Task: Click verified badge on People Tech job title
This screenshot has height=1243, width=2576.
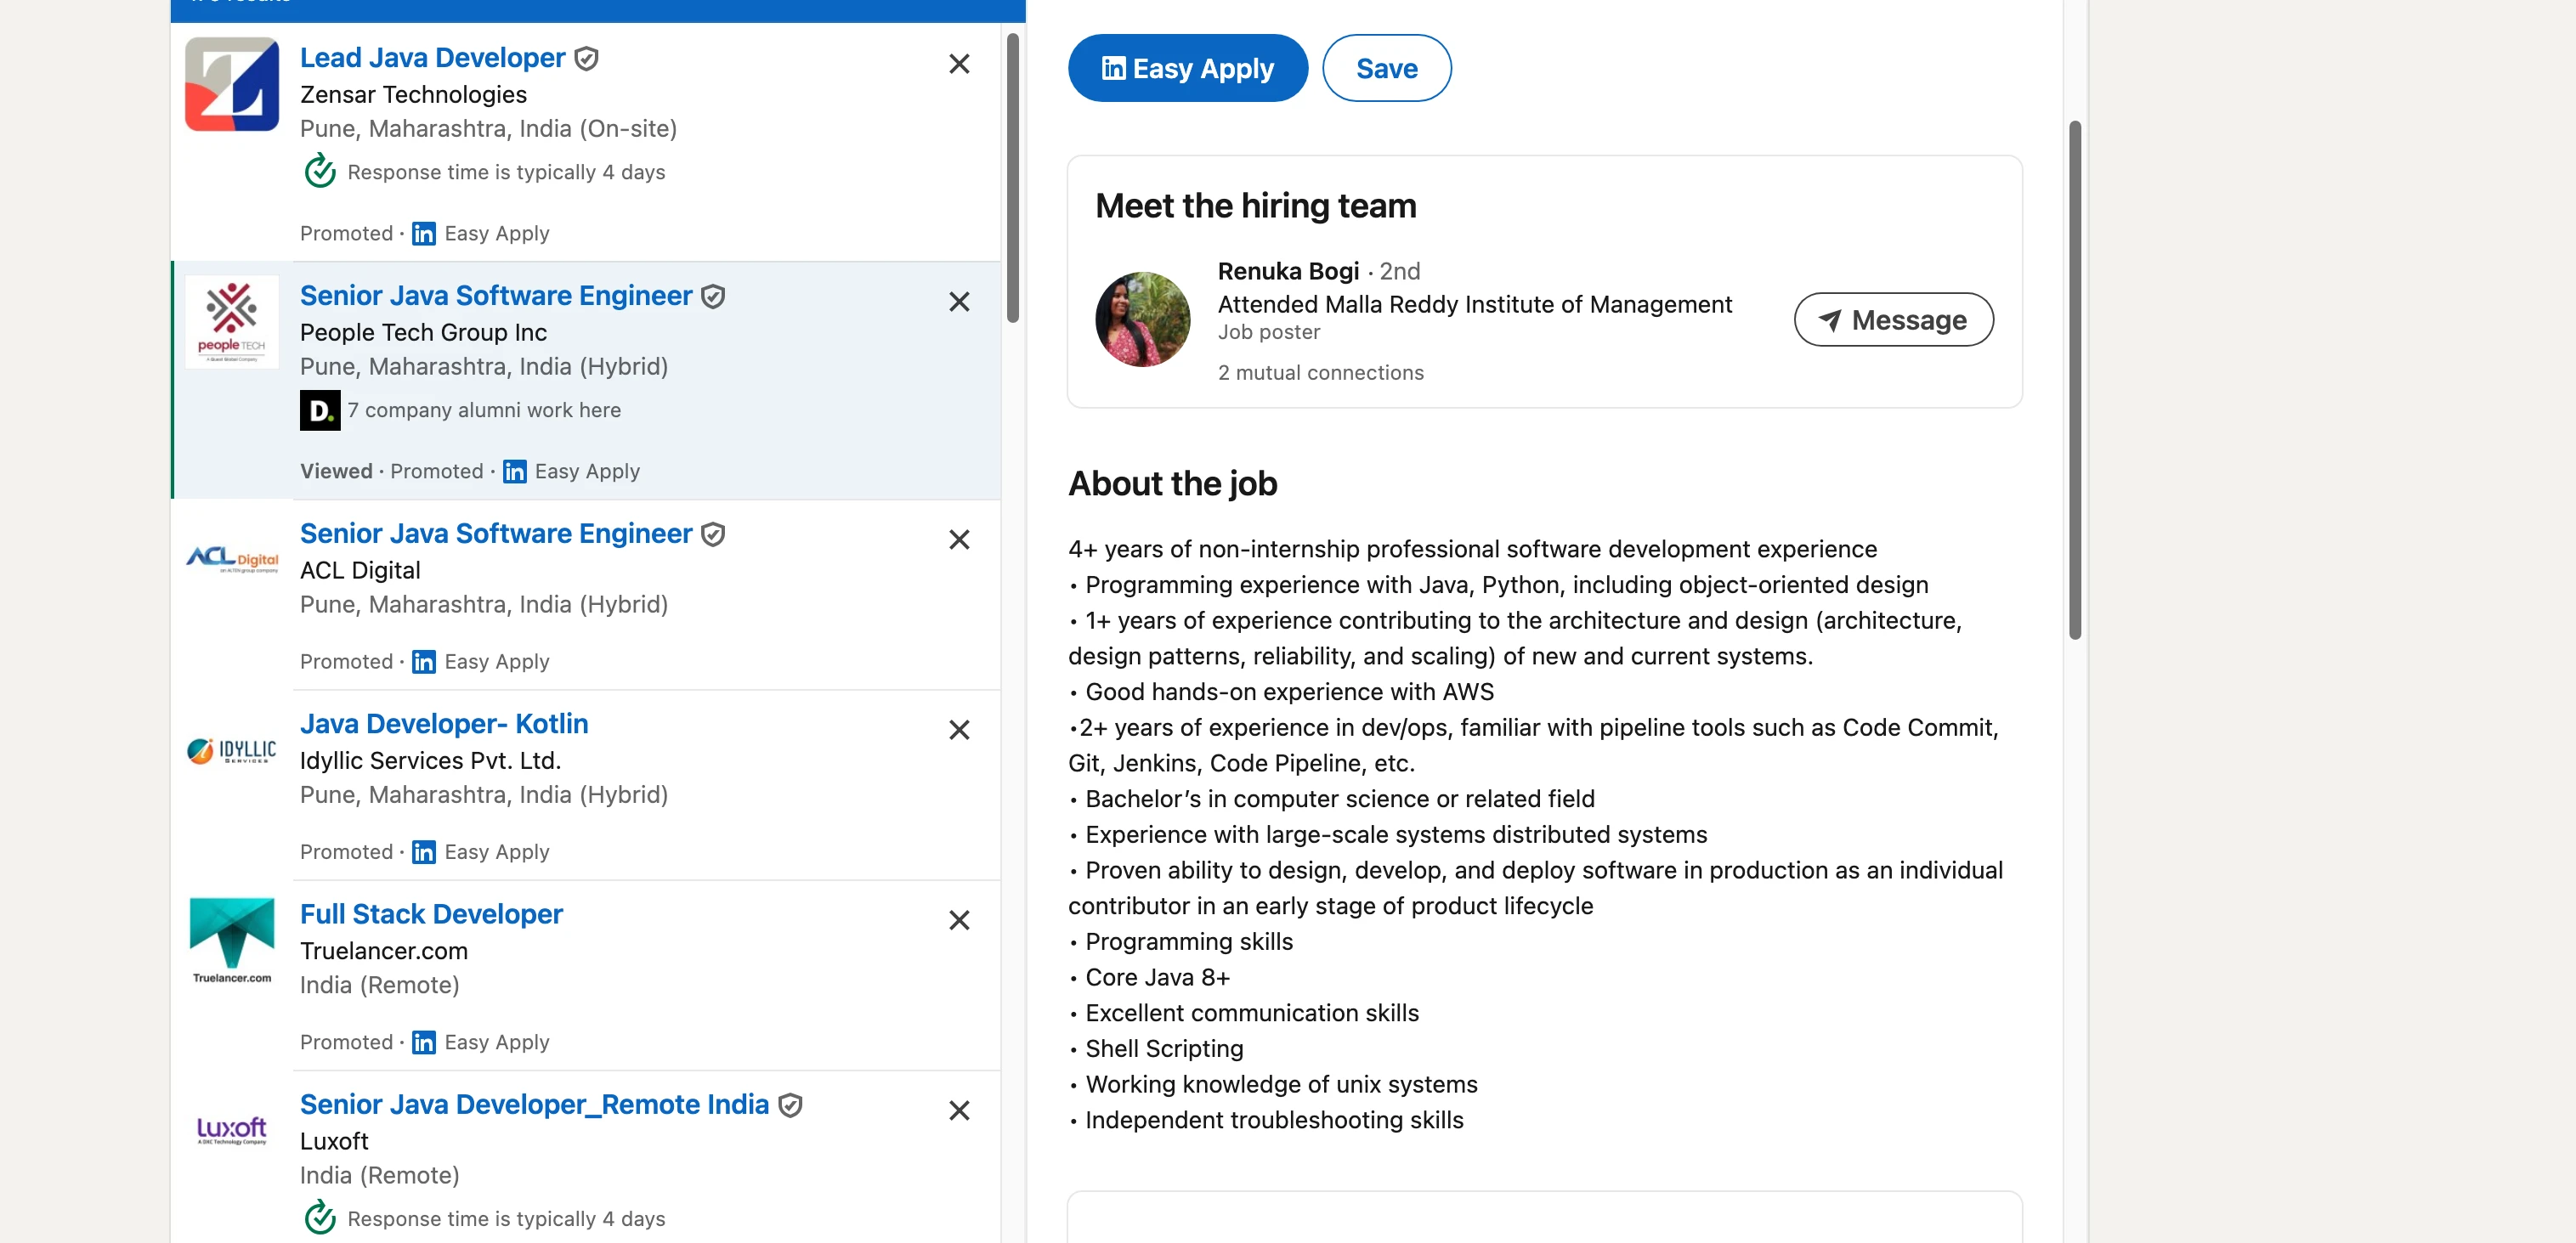Action: tap(713, 297)
